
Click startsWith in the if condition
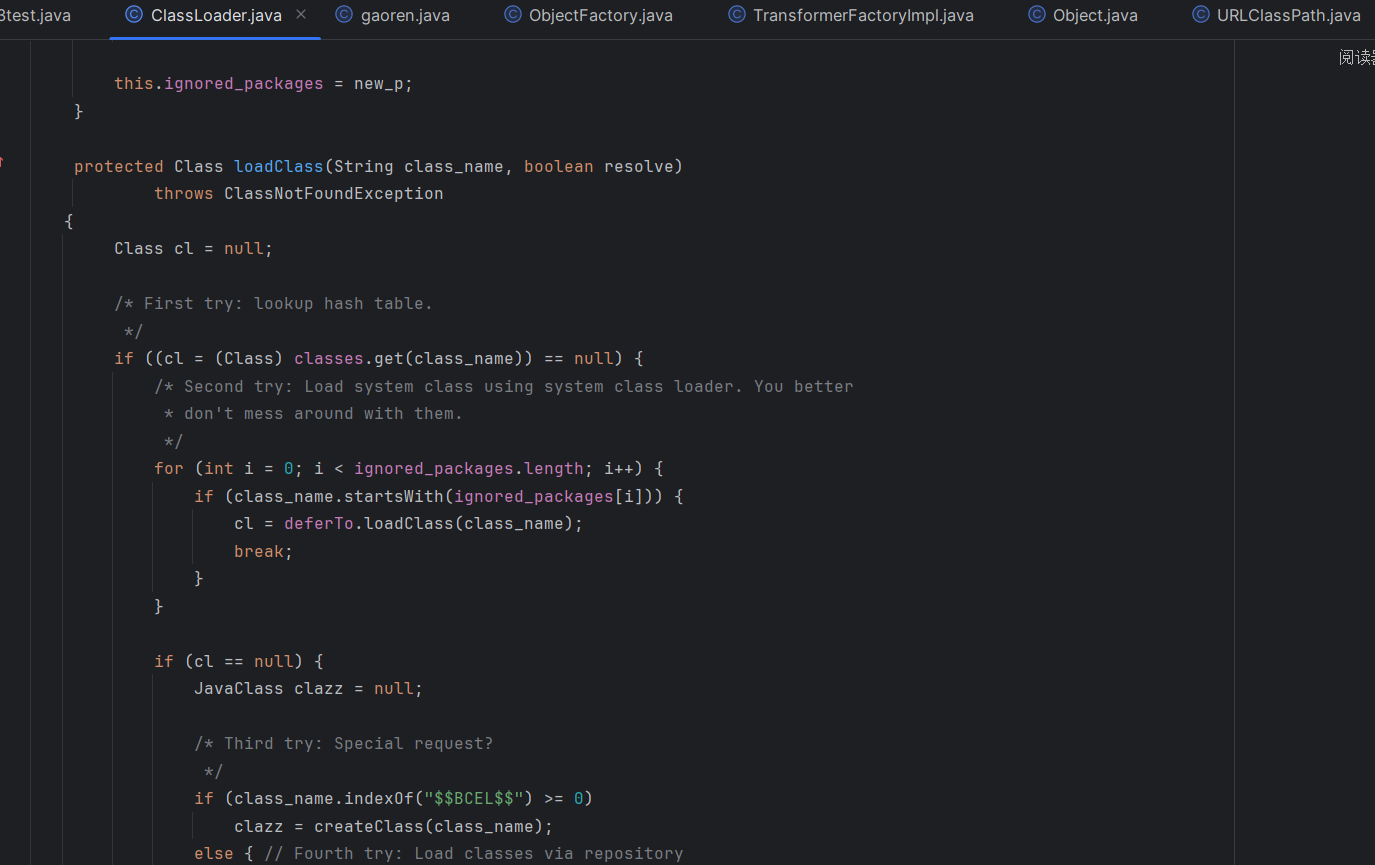click(x=394, y=496)
